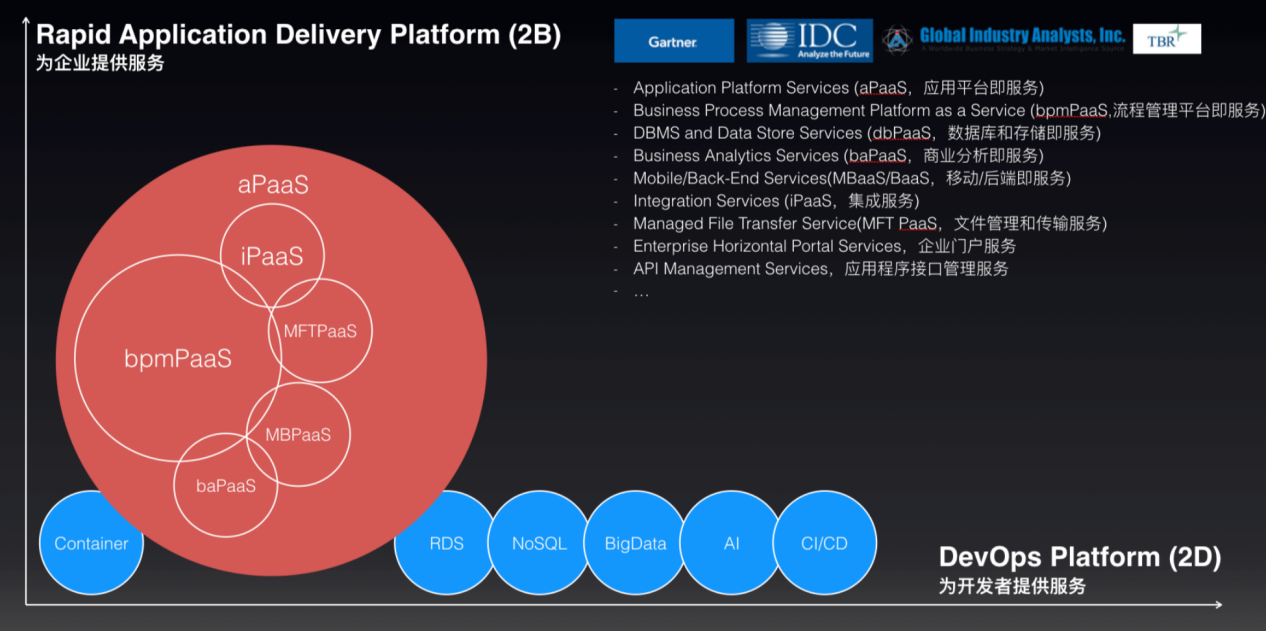Select the API Management Services bullet

[820, 269]
